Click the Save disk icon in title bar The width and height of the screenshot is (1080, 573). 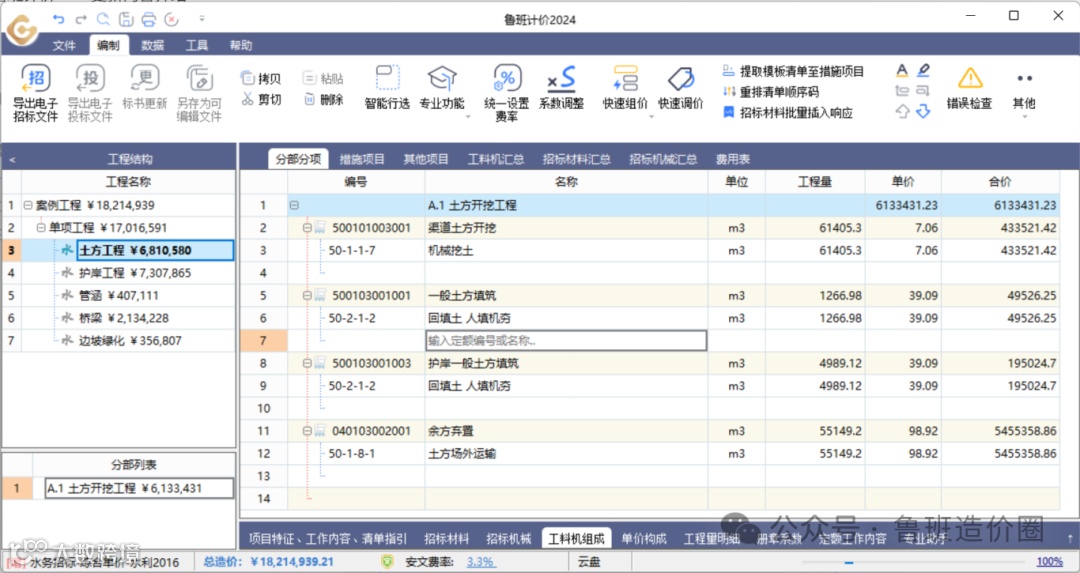pyautogui.click(x=126, y=19)
